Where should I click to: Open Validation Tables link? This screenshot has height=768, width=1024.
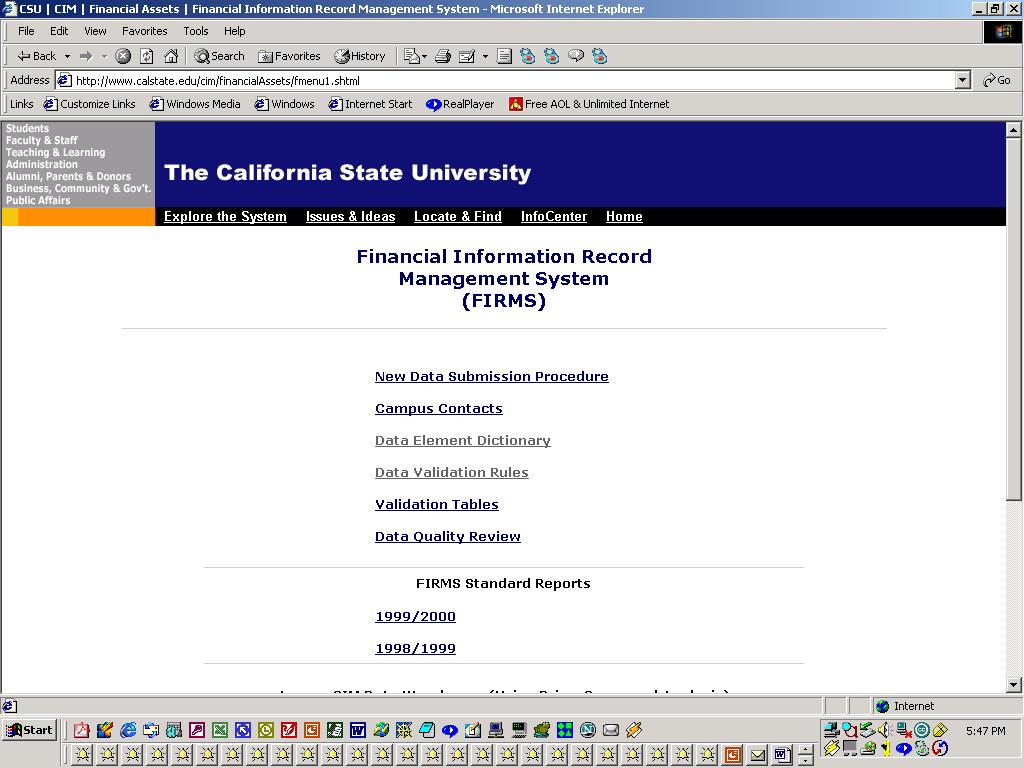pyautogui.click(x=437, y=505)
